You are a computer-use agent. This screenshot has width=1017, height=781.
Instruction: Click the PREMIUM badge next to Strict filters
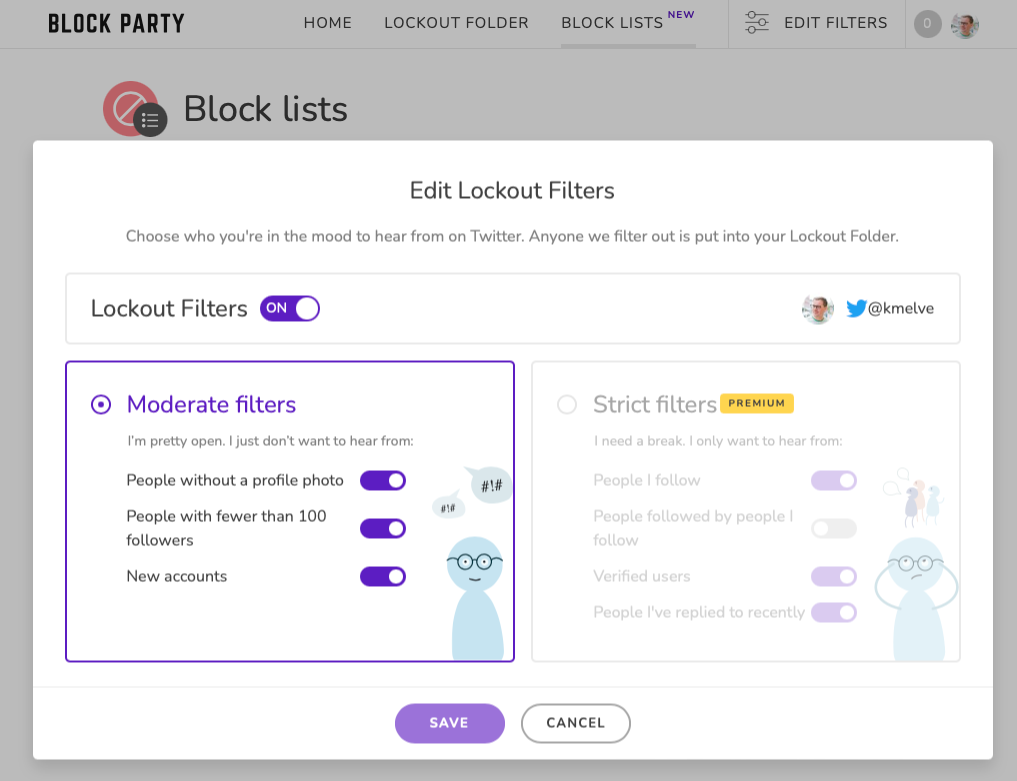[757, 403]
